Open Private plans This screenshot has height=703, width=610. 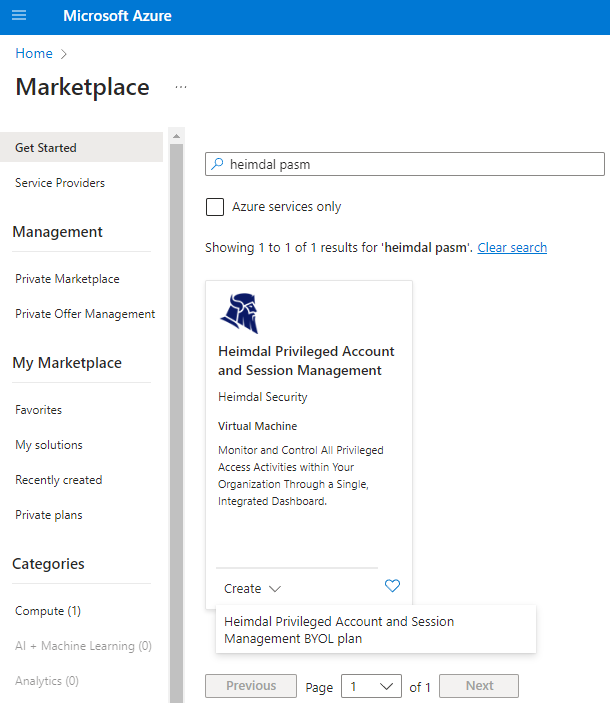click(x=49, y=515)
